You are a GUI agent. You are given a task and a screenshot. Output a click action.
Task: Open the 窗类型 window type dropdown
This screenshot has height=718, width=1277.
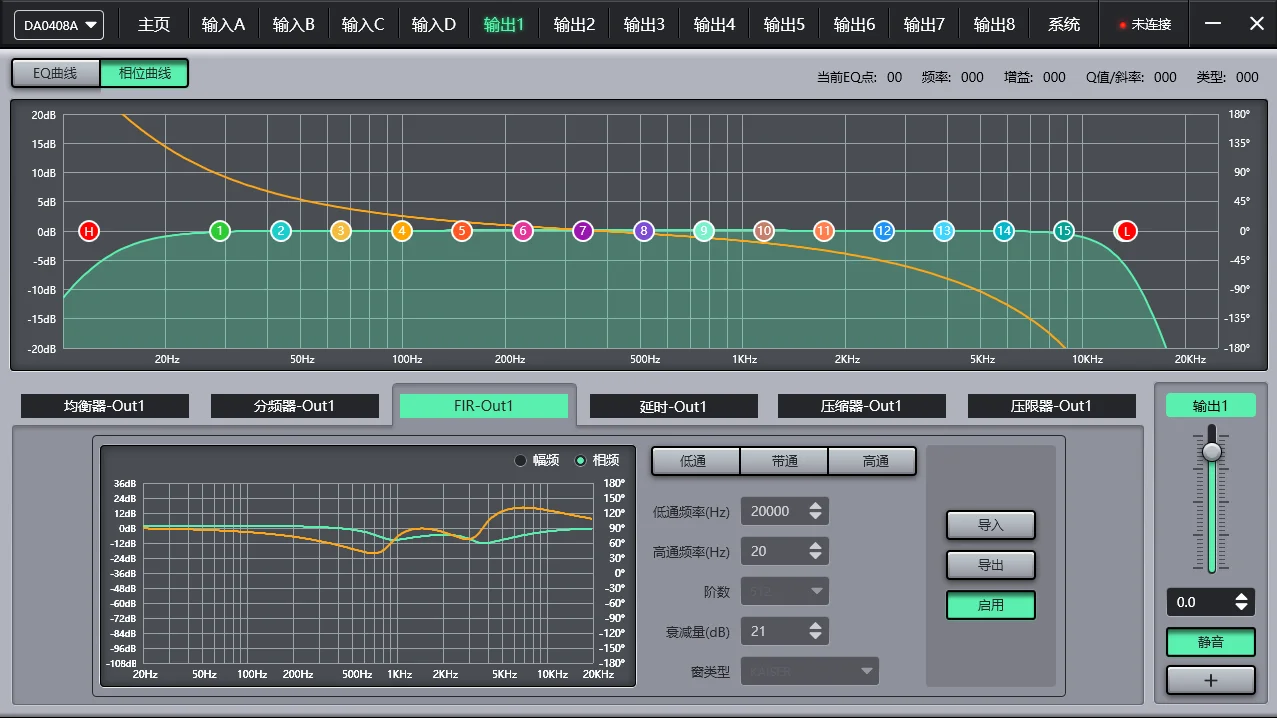(x=809, y=670)
